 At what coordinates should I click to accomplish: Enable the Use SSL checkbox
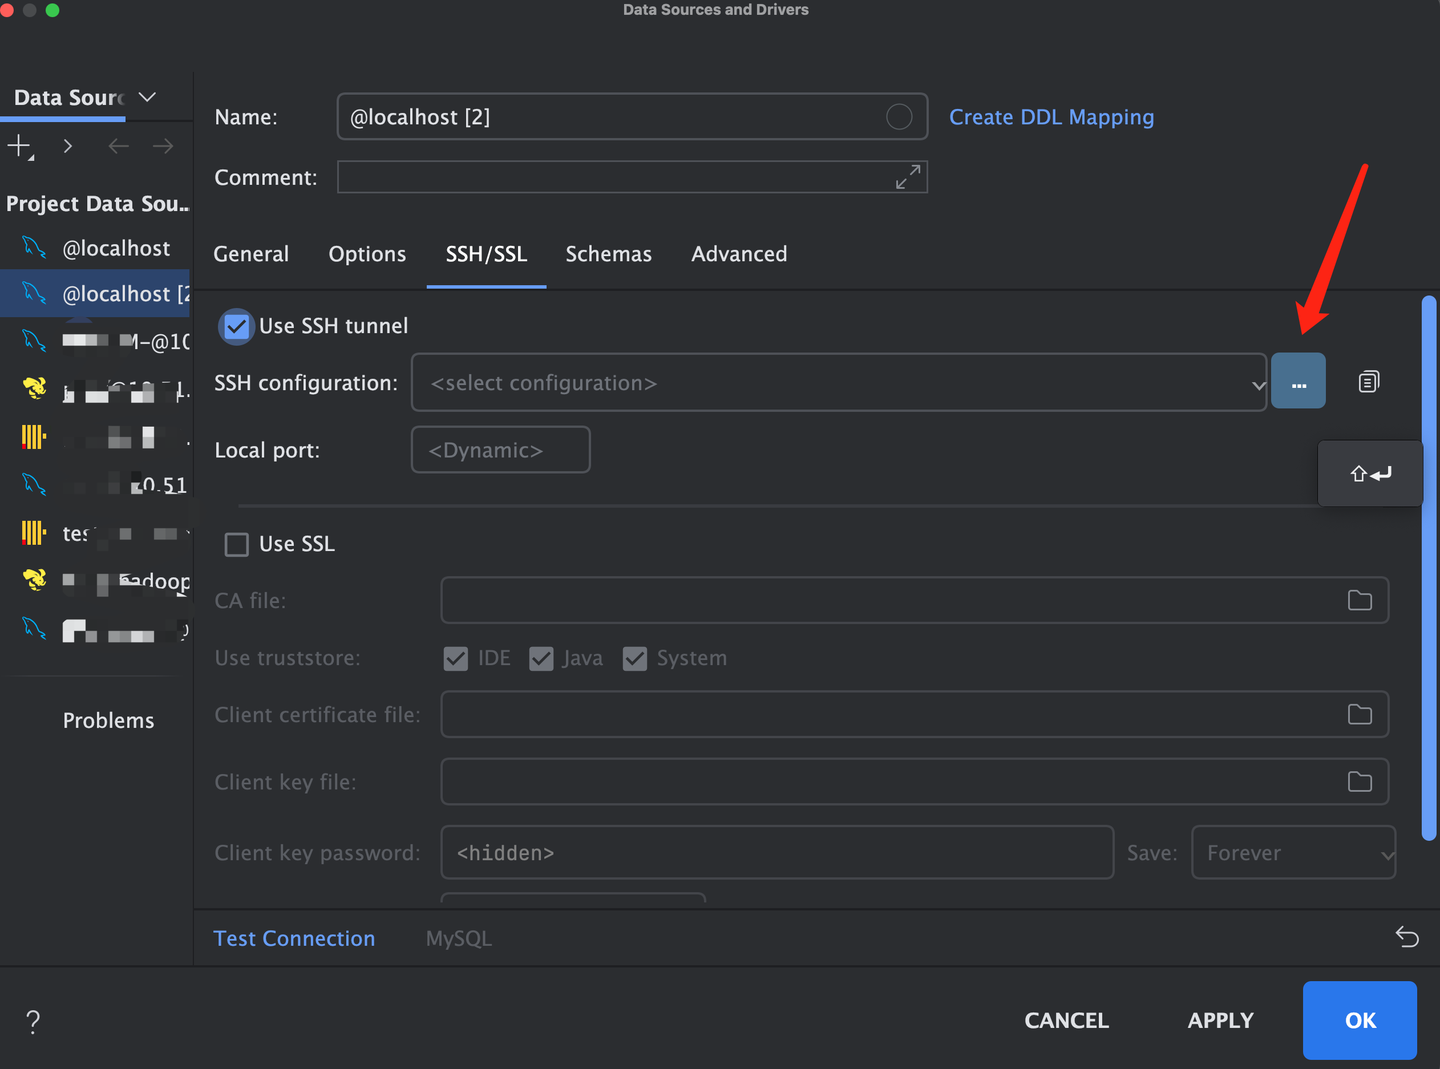click(237, 544)
